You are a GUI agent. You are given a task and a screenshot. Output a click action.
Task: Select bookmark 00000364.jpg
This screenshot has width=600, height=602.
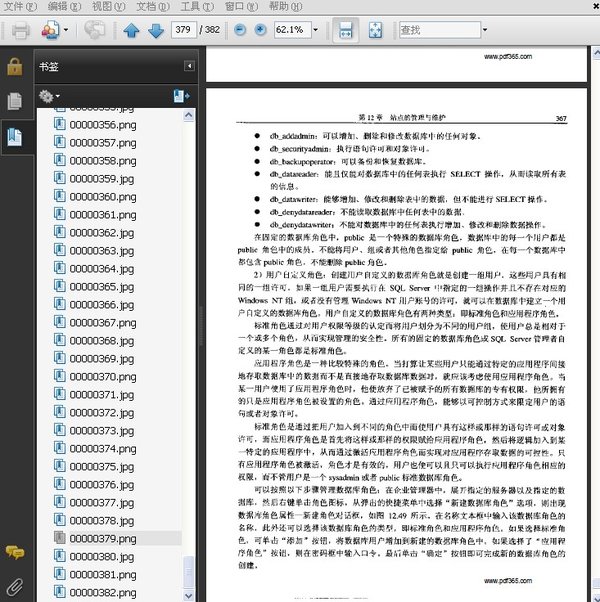[102, 269]
